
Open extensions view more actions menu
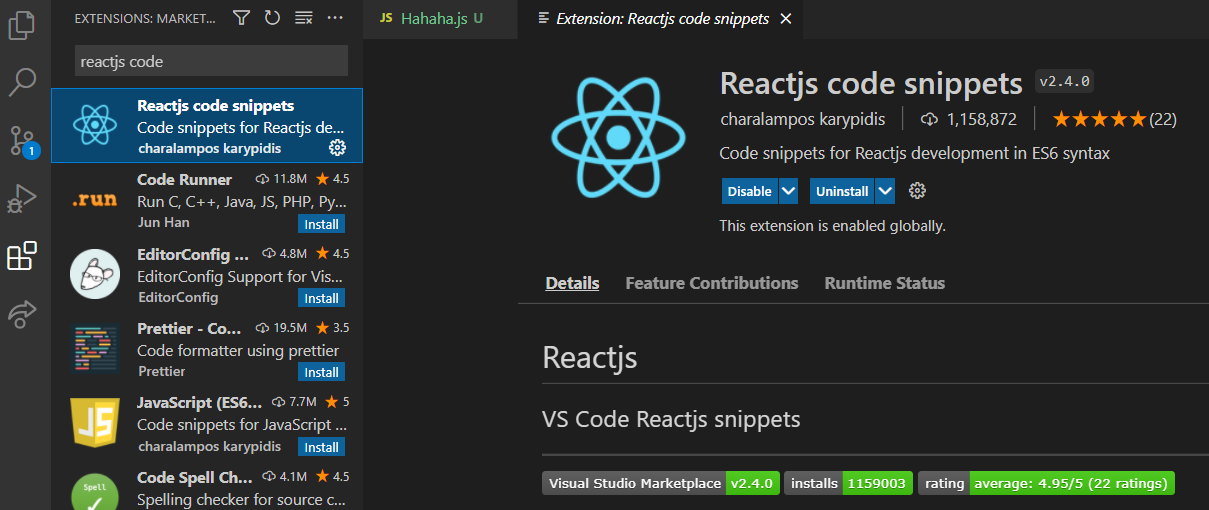[x=335, y=18]
